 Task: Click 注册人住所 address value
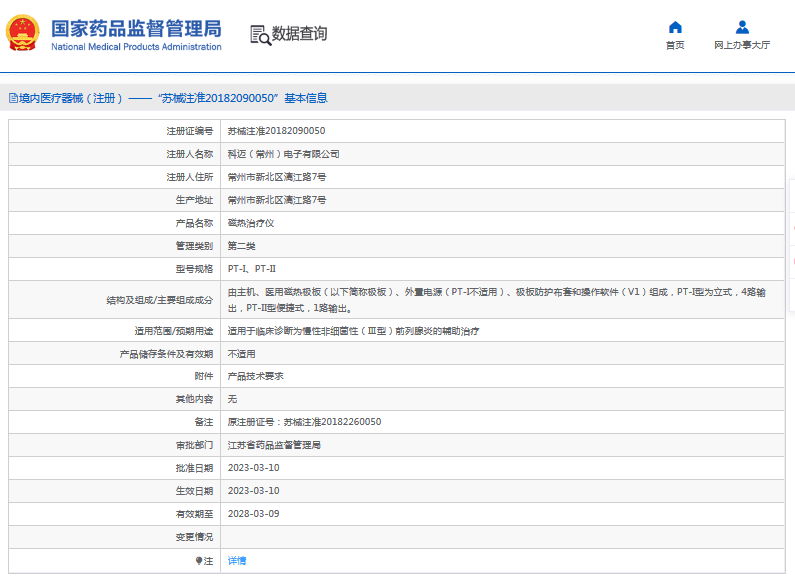click(277, 177)
